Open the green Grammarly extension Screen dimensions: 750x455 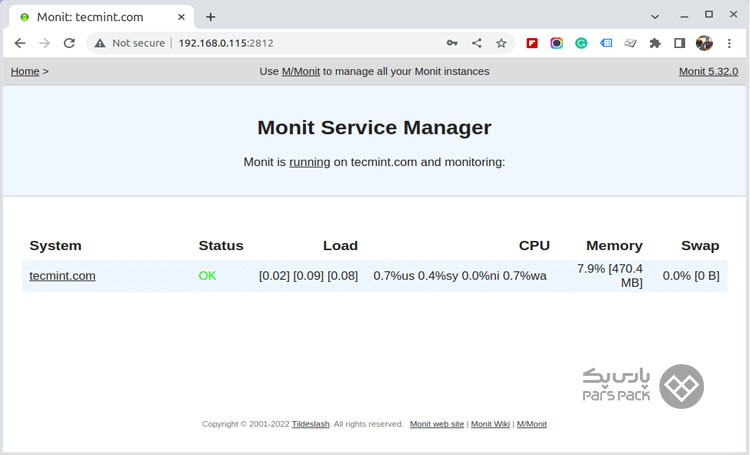[x=581, y=43]
